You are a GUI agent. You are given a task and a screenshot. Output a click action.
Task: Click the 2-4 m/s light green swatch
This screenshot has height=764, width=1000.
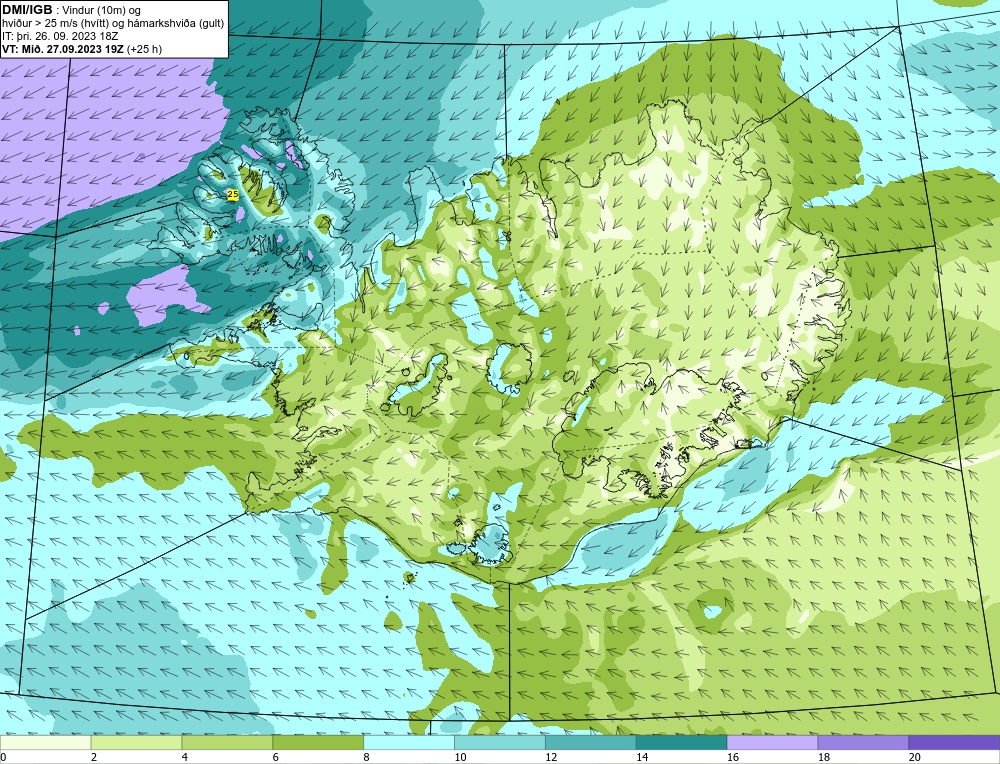coord(136,742)
